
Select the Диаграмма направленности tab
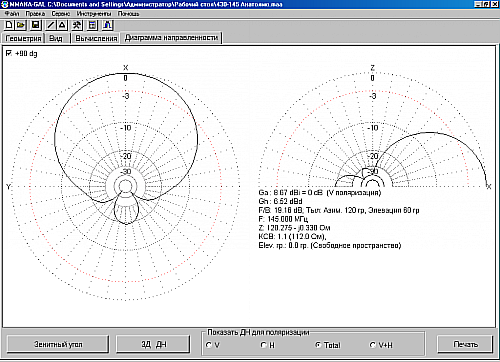point(171,37)
